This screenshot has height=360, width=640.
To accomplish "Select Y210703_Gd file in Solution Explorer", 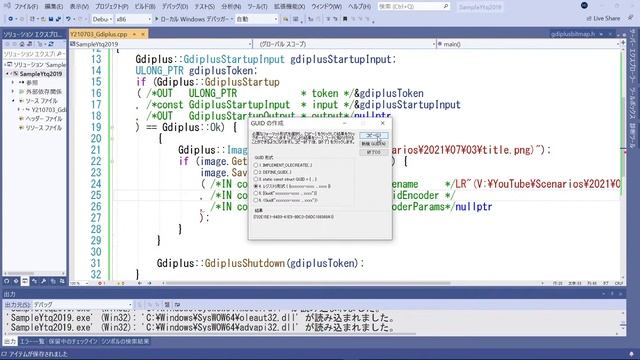I will (x=48, y=110).
